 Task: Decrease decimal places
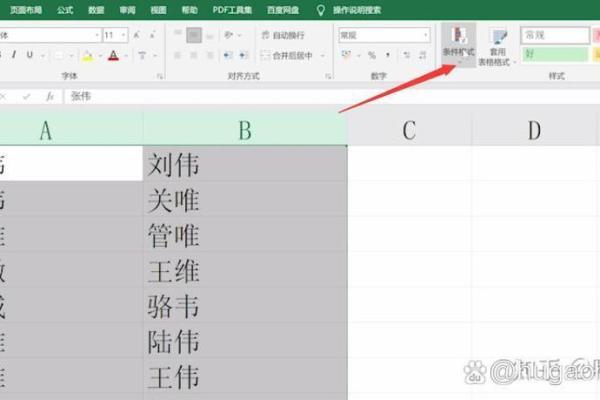[422, 56]
